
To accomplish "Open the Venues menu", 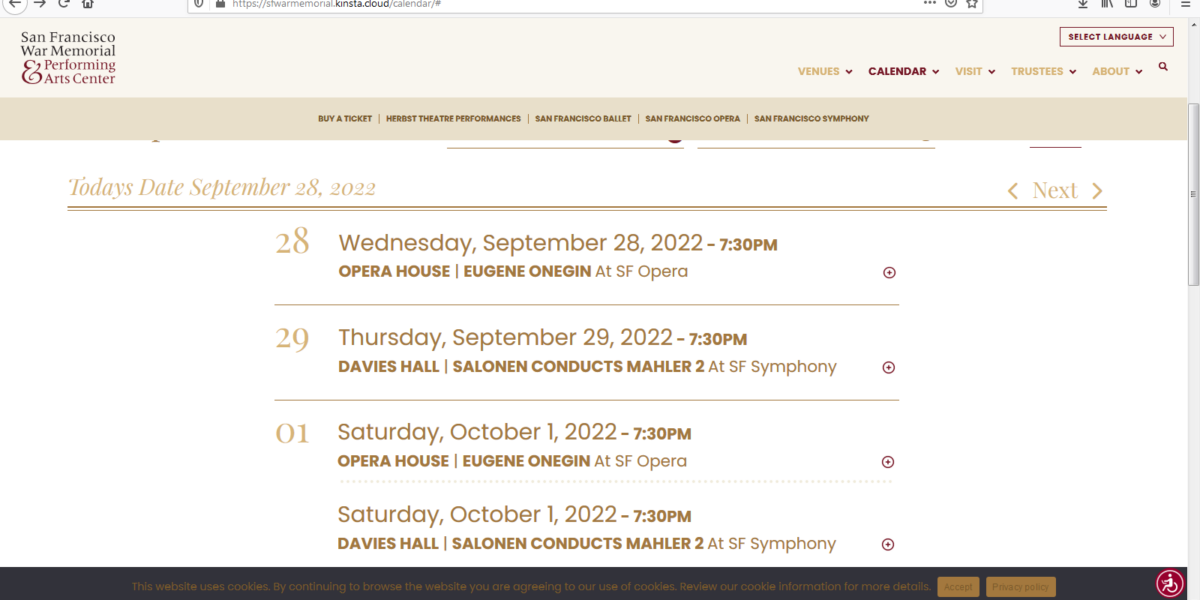I will point(825,72).
